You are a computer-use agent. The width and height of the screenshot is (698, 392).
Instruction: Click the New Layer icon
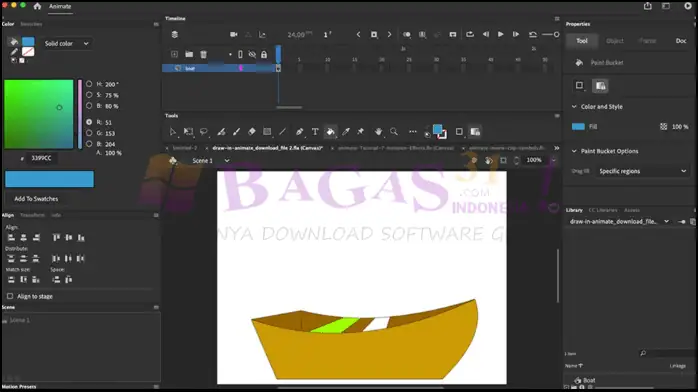pos(174,54)
